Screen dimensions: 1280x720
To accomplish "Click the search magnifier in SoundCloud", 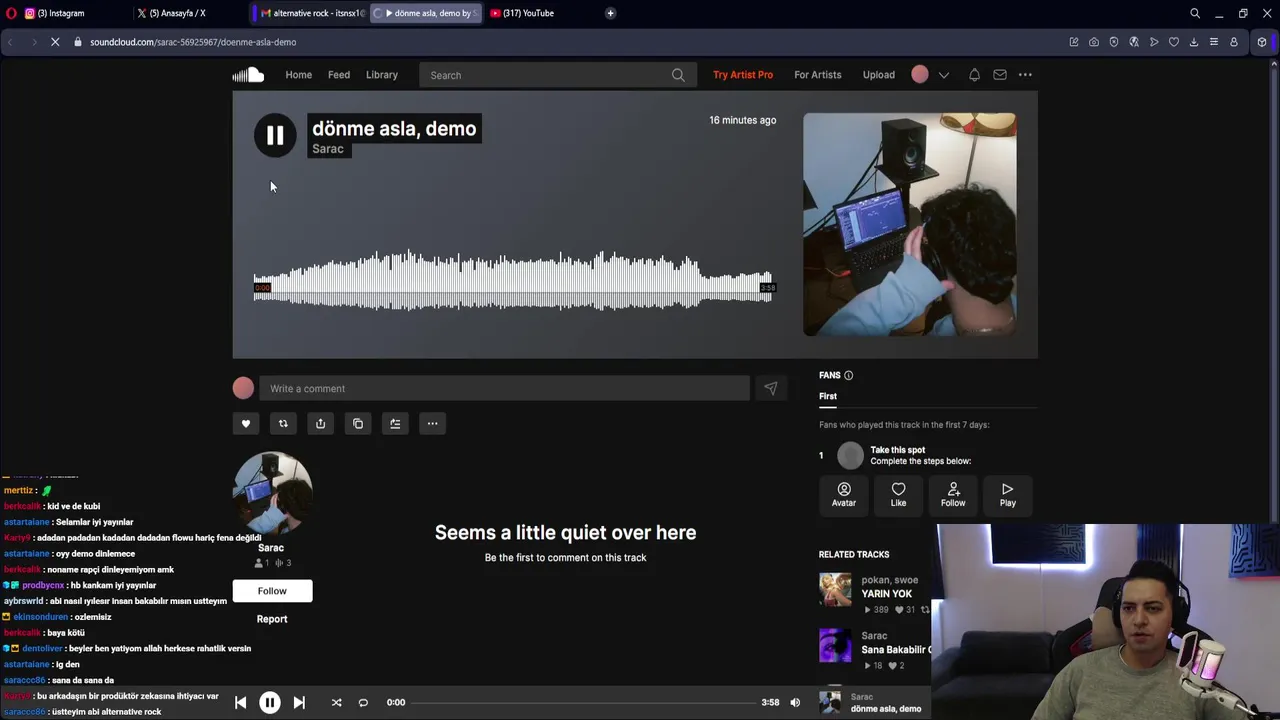I will click(x=678, y=75).
